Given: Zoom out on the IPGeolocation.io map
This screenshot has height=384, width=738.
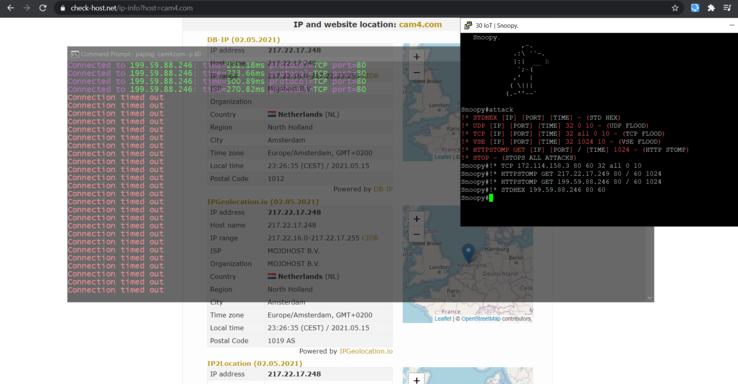Looking at the screenshot, I should [417, 234].
